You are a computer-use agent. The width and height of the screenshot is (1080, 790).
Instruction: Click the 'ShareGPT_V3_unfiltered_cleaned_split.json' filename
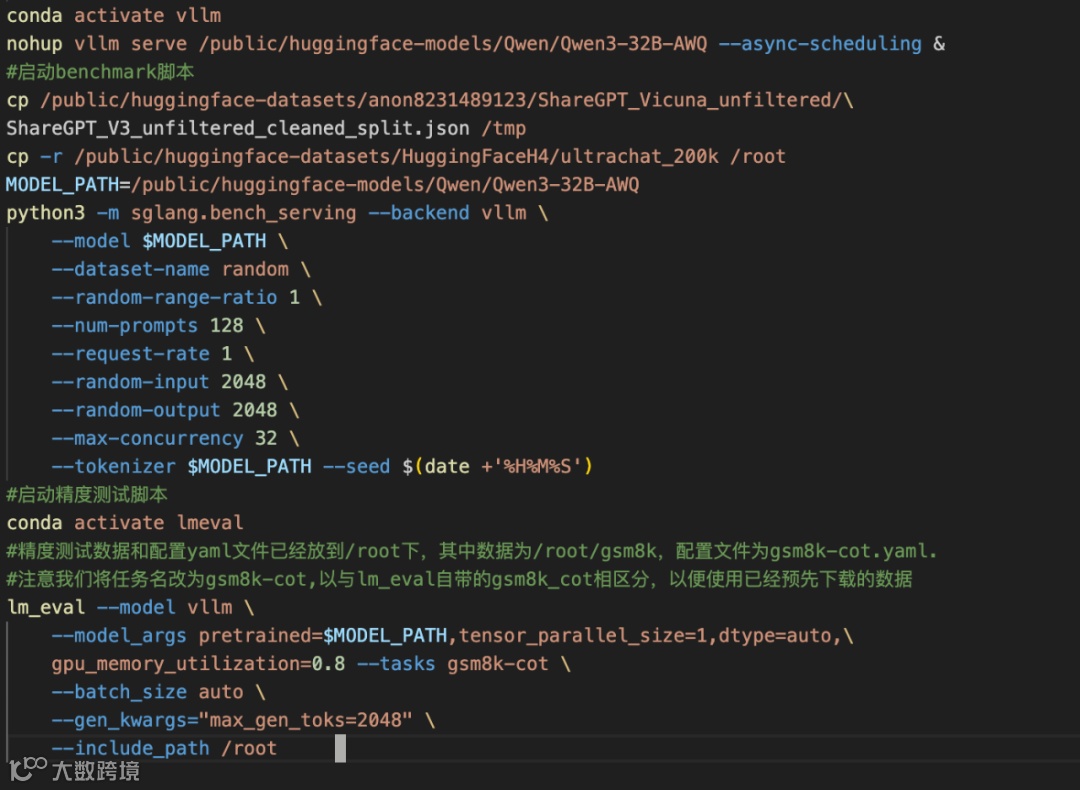tap(238, 128)
